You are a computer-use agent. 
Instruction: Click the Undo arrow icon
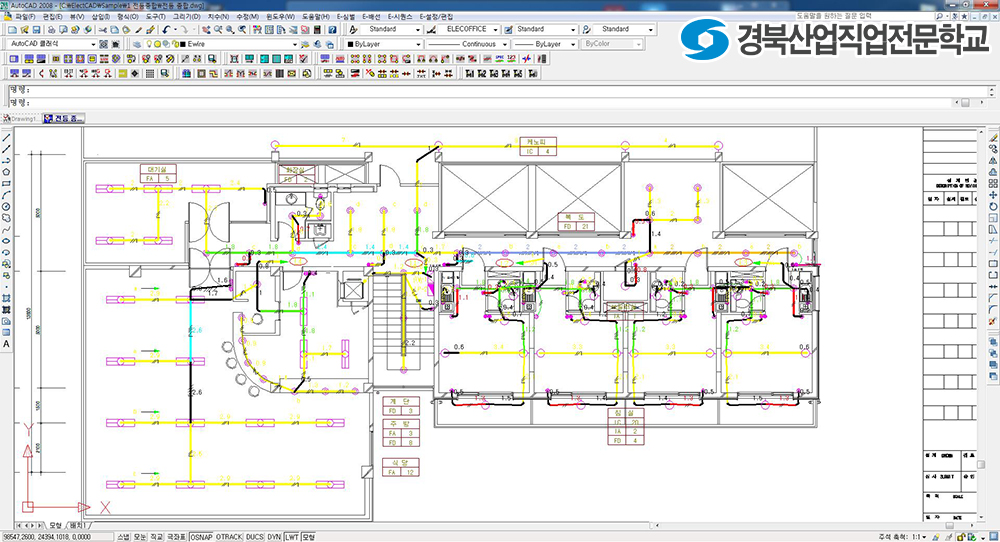166,29
